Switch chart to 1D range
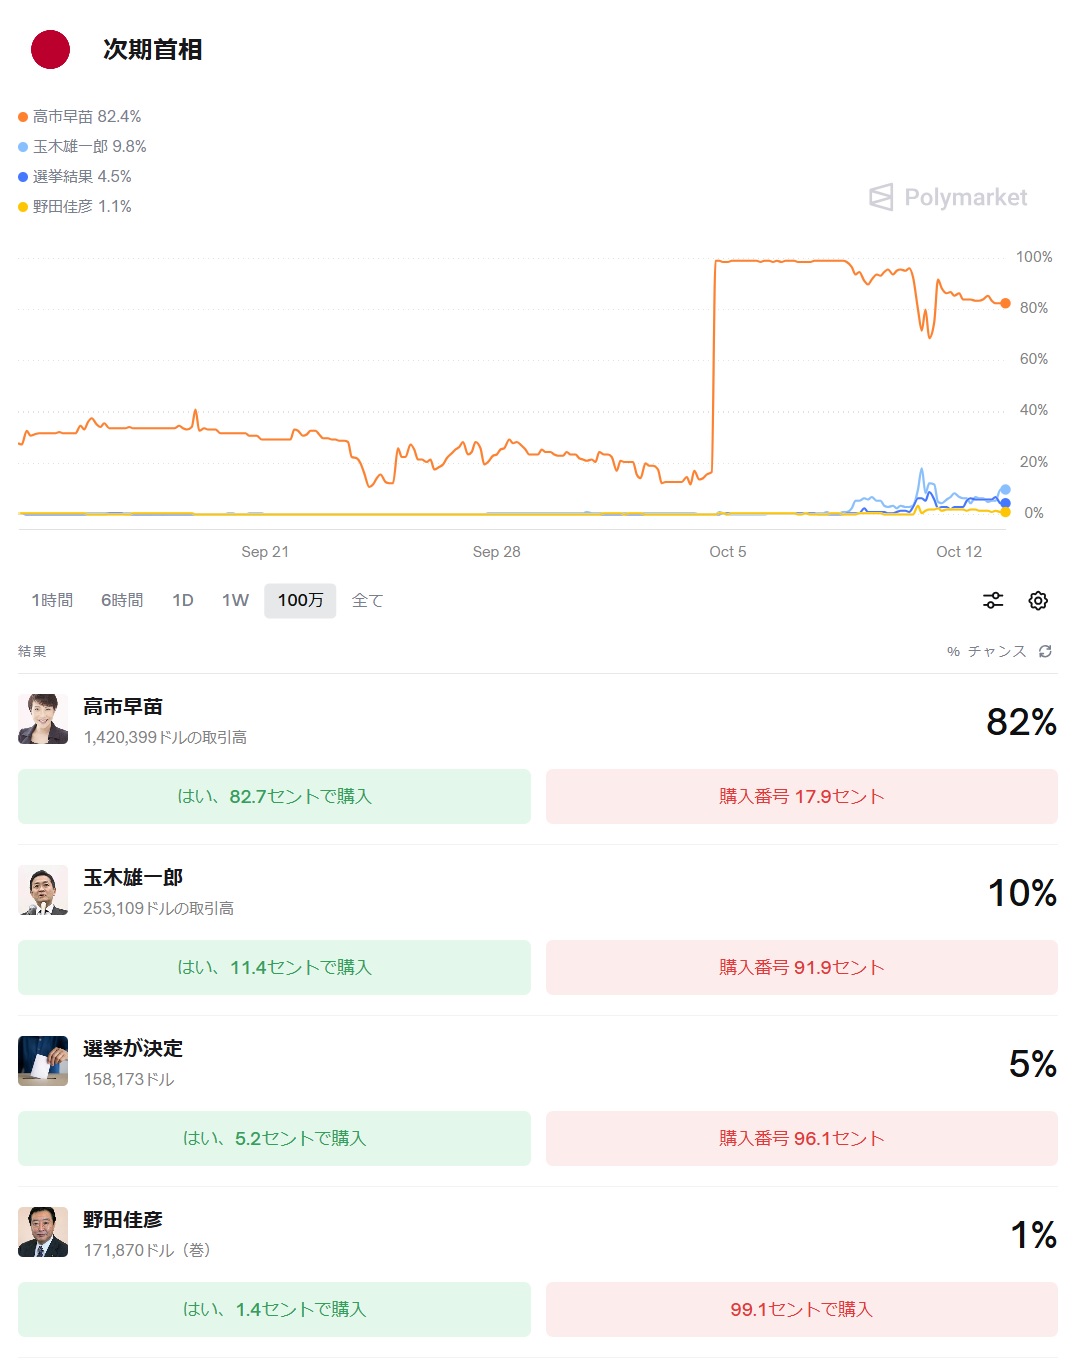Viewport: 1075px width, 1360px height. [x=183, y=600]
